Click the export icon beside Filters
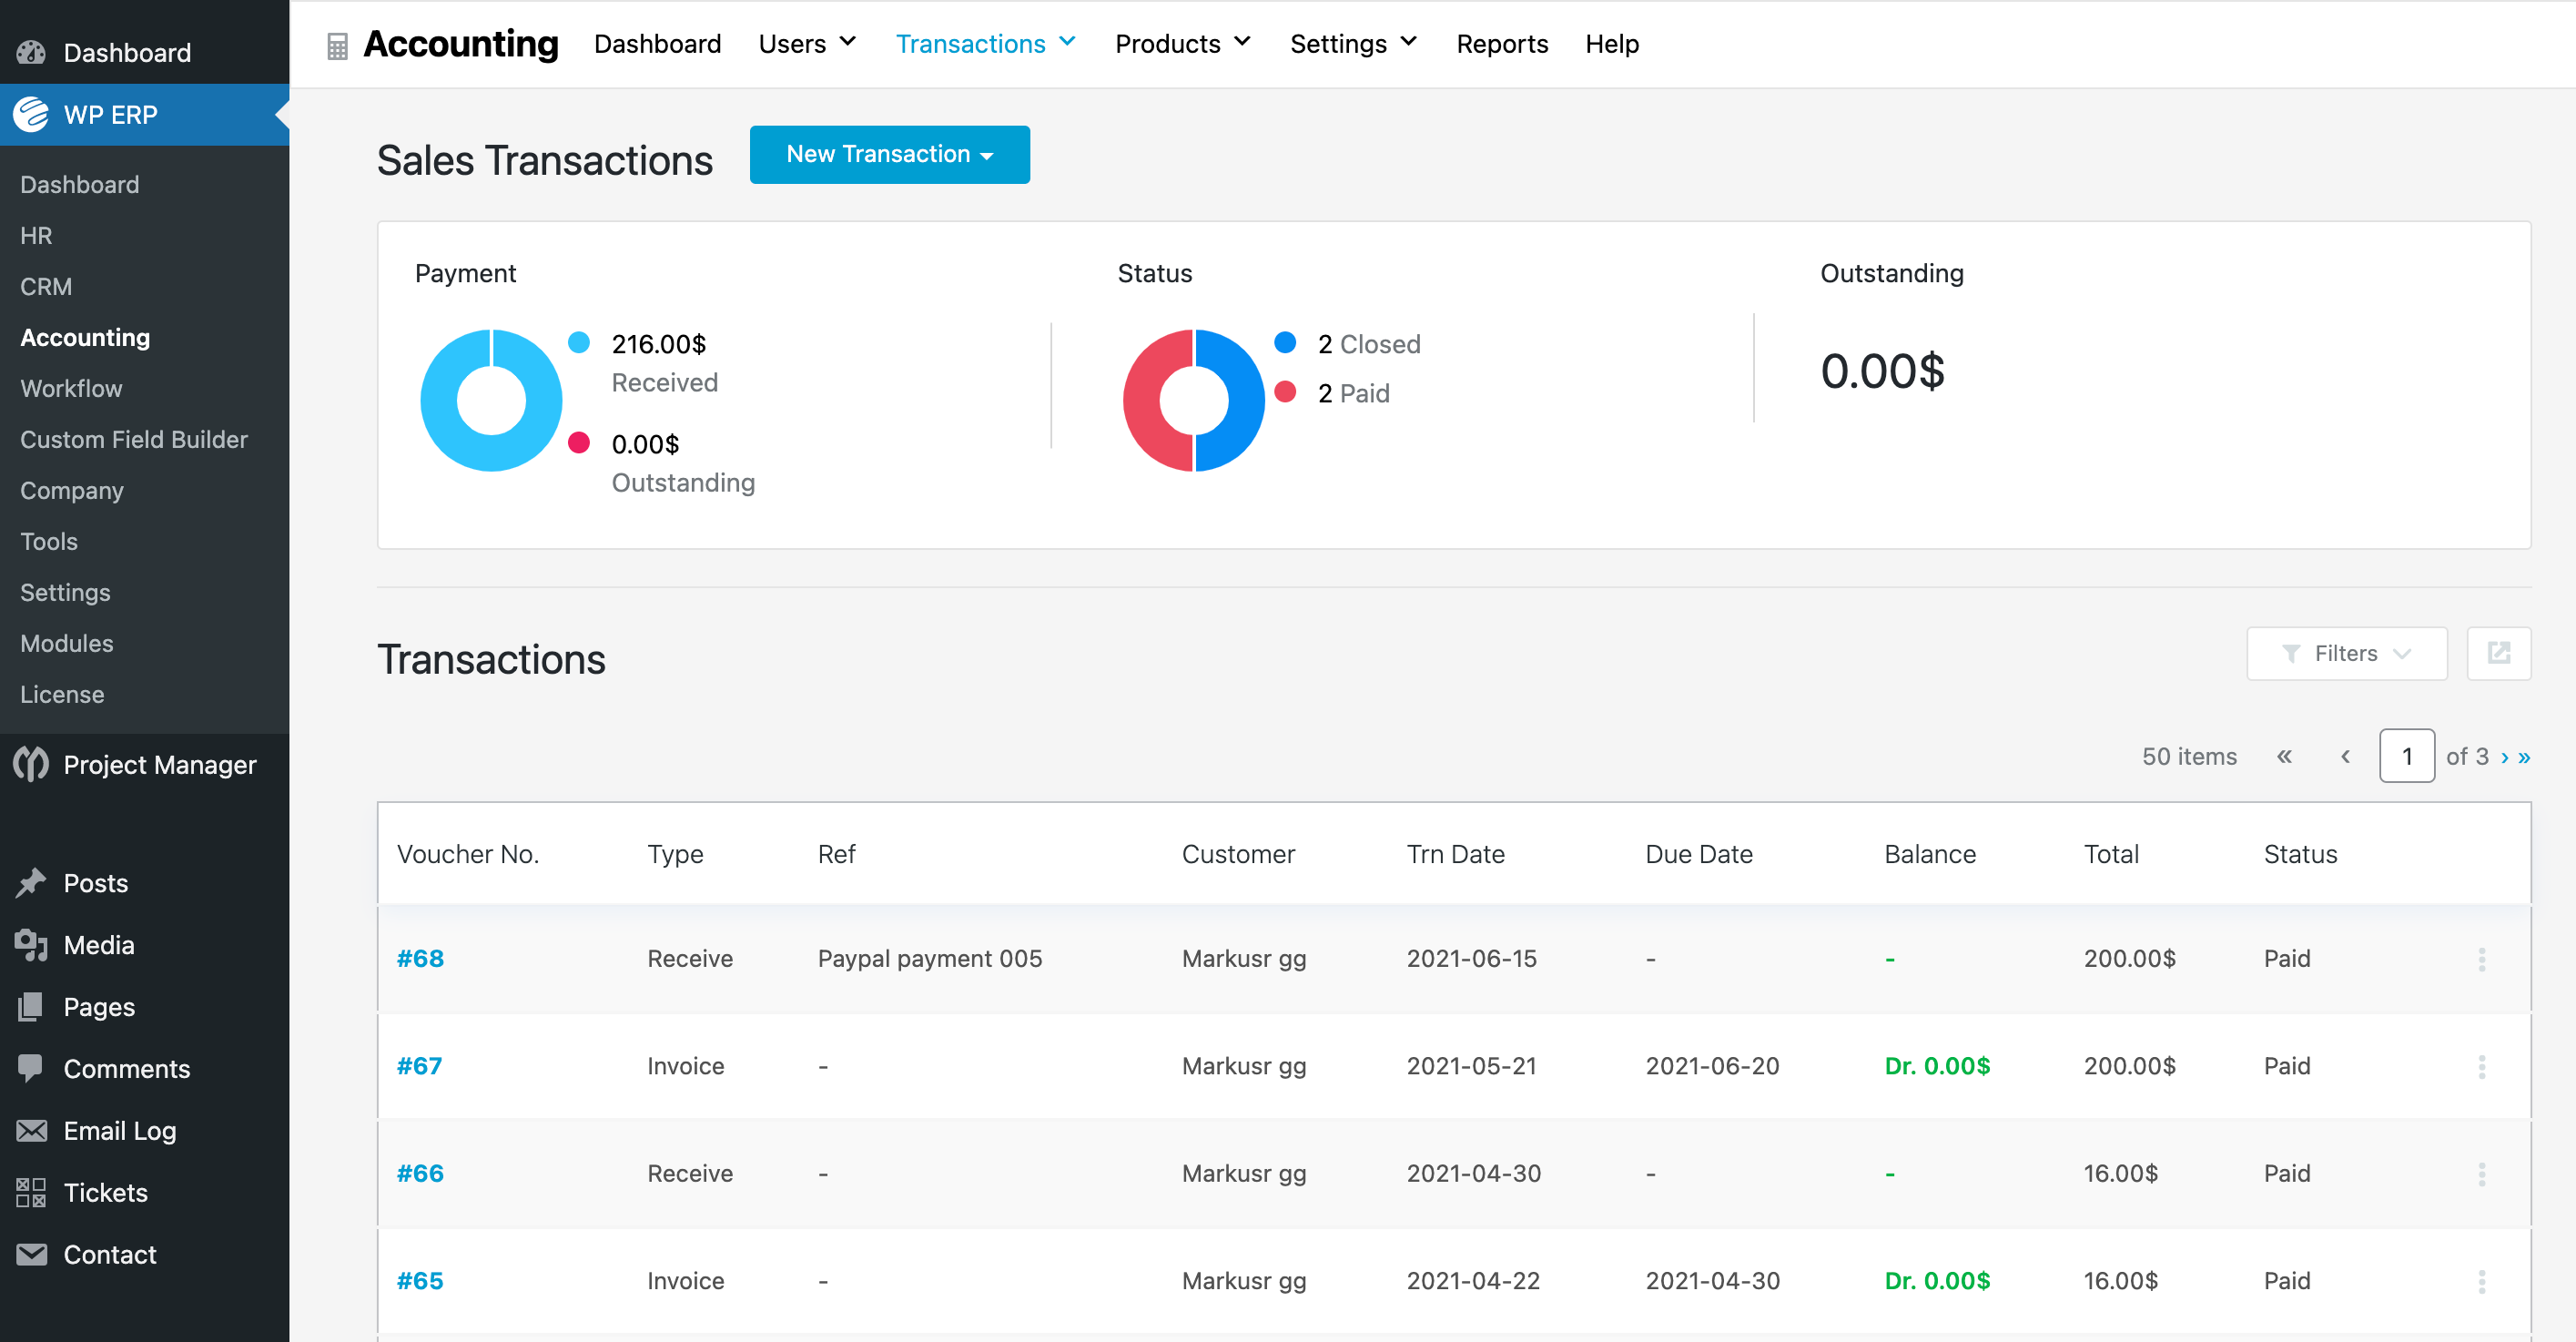Image resolution: width=2576 pixels, height=1342 pixels. click(2499, 653)
